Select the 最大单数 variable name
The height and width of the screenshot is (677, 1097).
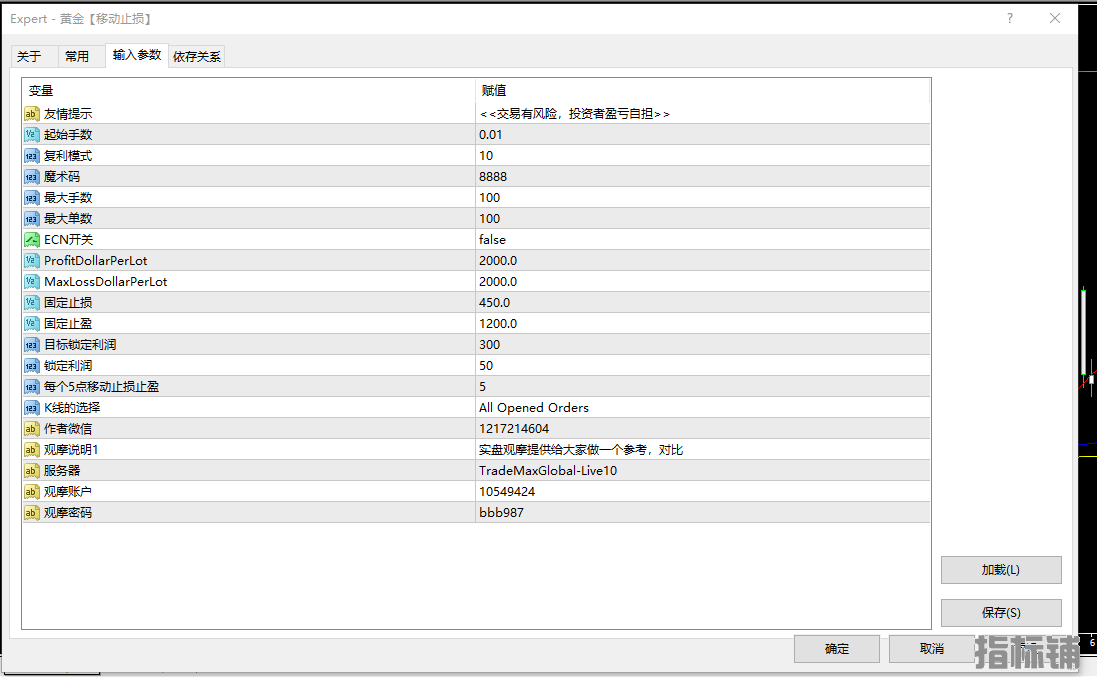tap(68, 218)
